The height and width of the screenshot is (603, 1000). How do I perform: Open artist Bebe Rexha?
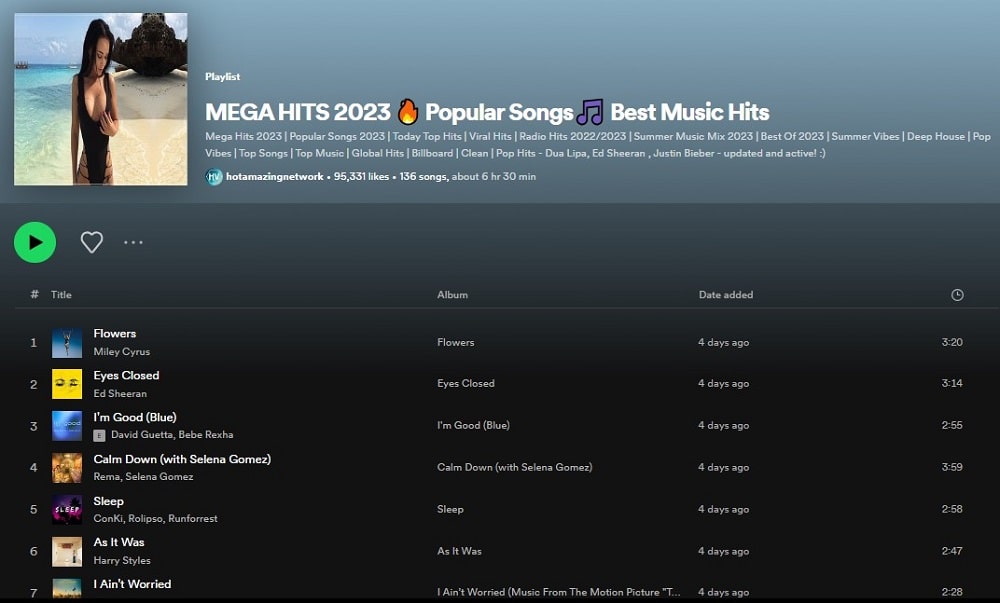pyautogui.click(x=206, y=435)
